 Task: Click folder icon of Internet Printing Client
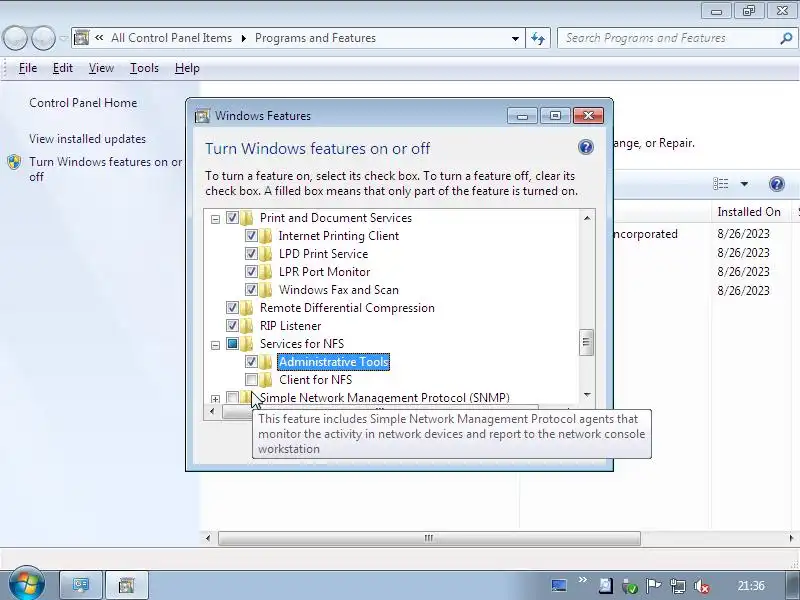265,236
